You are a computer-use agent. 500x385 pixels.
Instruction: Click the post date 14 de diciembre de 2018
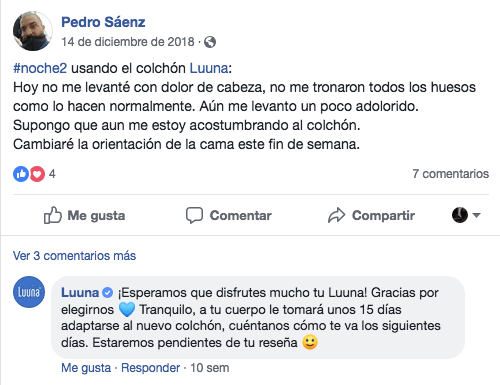128,42
